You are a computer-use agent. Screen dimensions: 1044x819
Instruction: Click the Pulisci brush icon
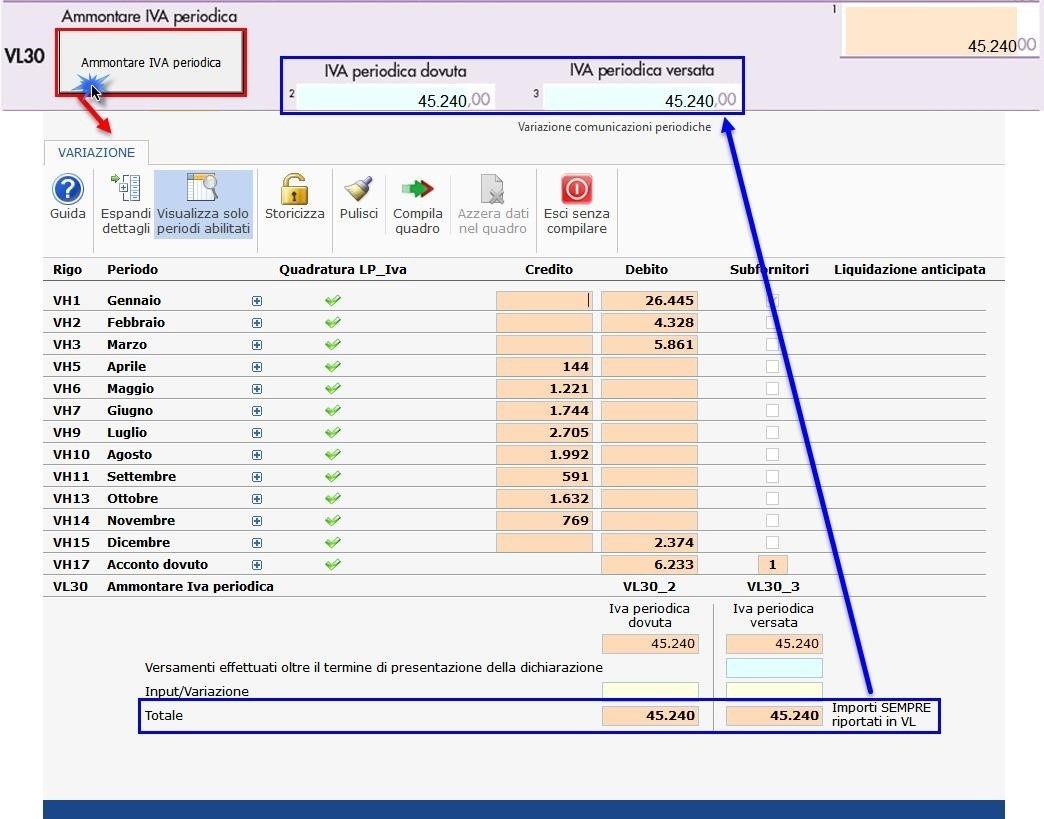coord(358,189)
